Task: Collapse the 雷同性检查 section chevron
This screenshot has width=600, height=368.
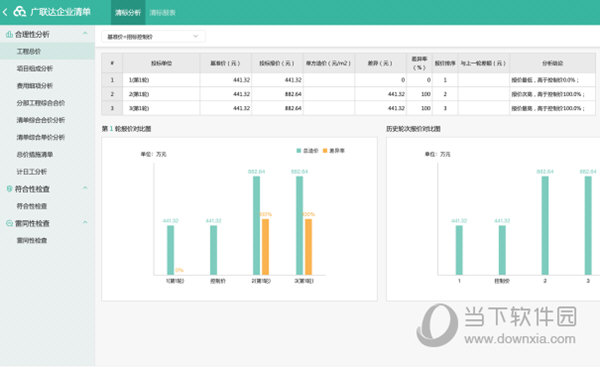Action: (85, 222)
